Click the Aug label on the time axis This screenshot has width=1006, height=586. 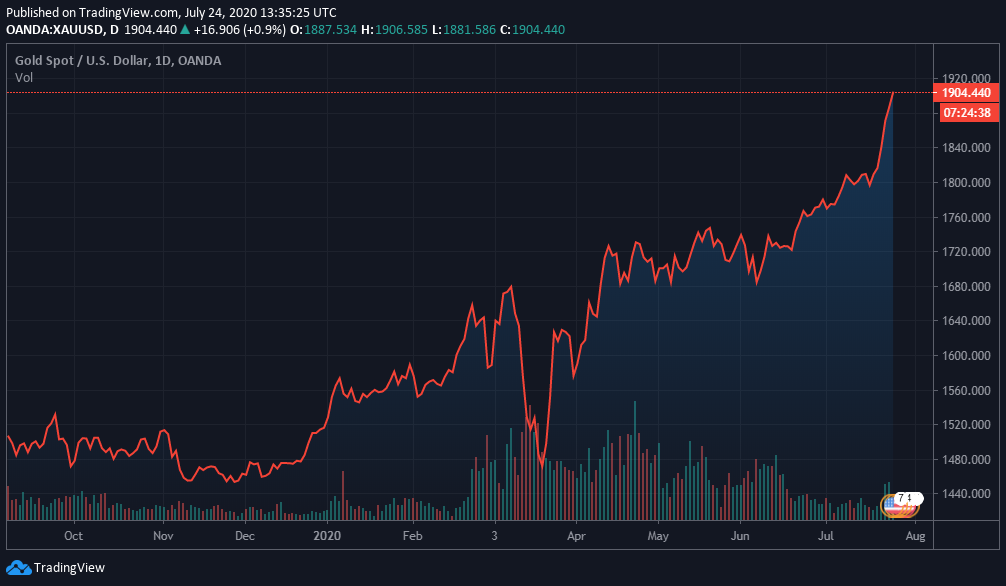click(916, 535)
